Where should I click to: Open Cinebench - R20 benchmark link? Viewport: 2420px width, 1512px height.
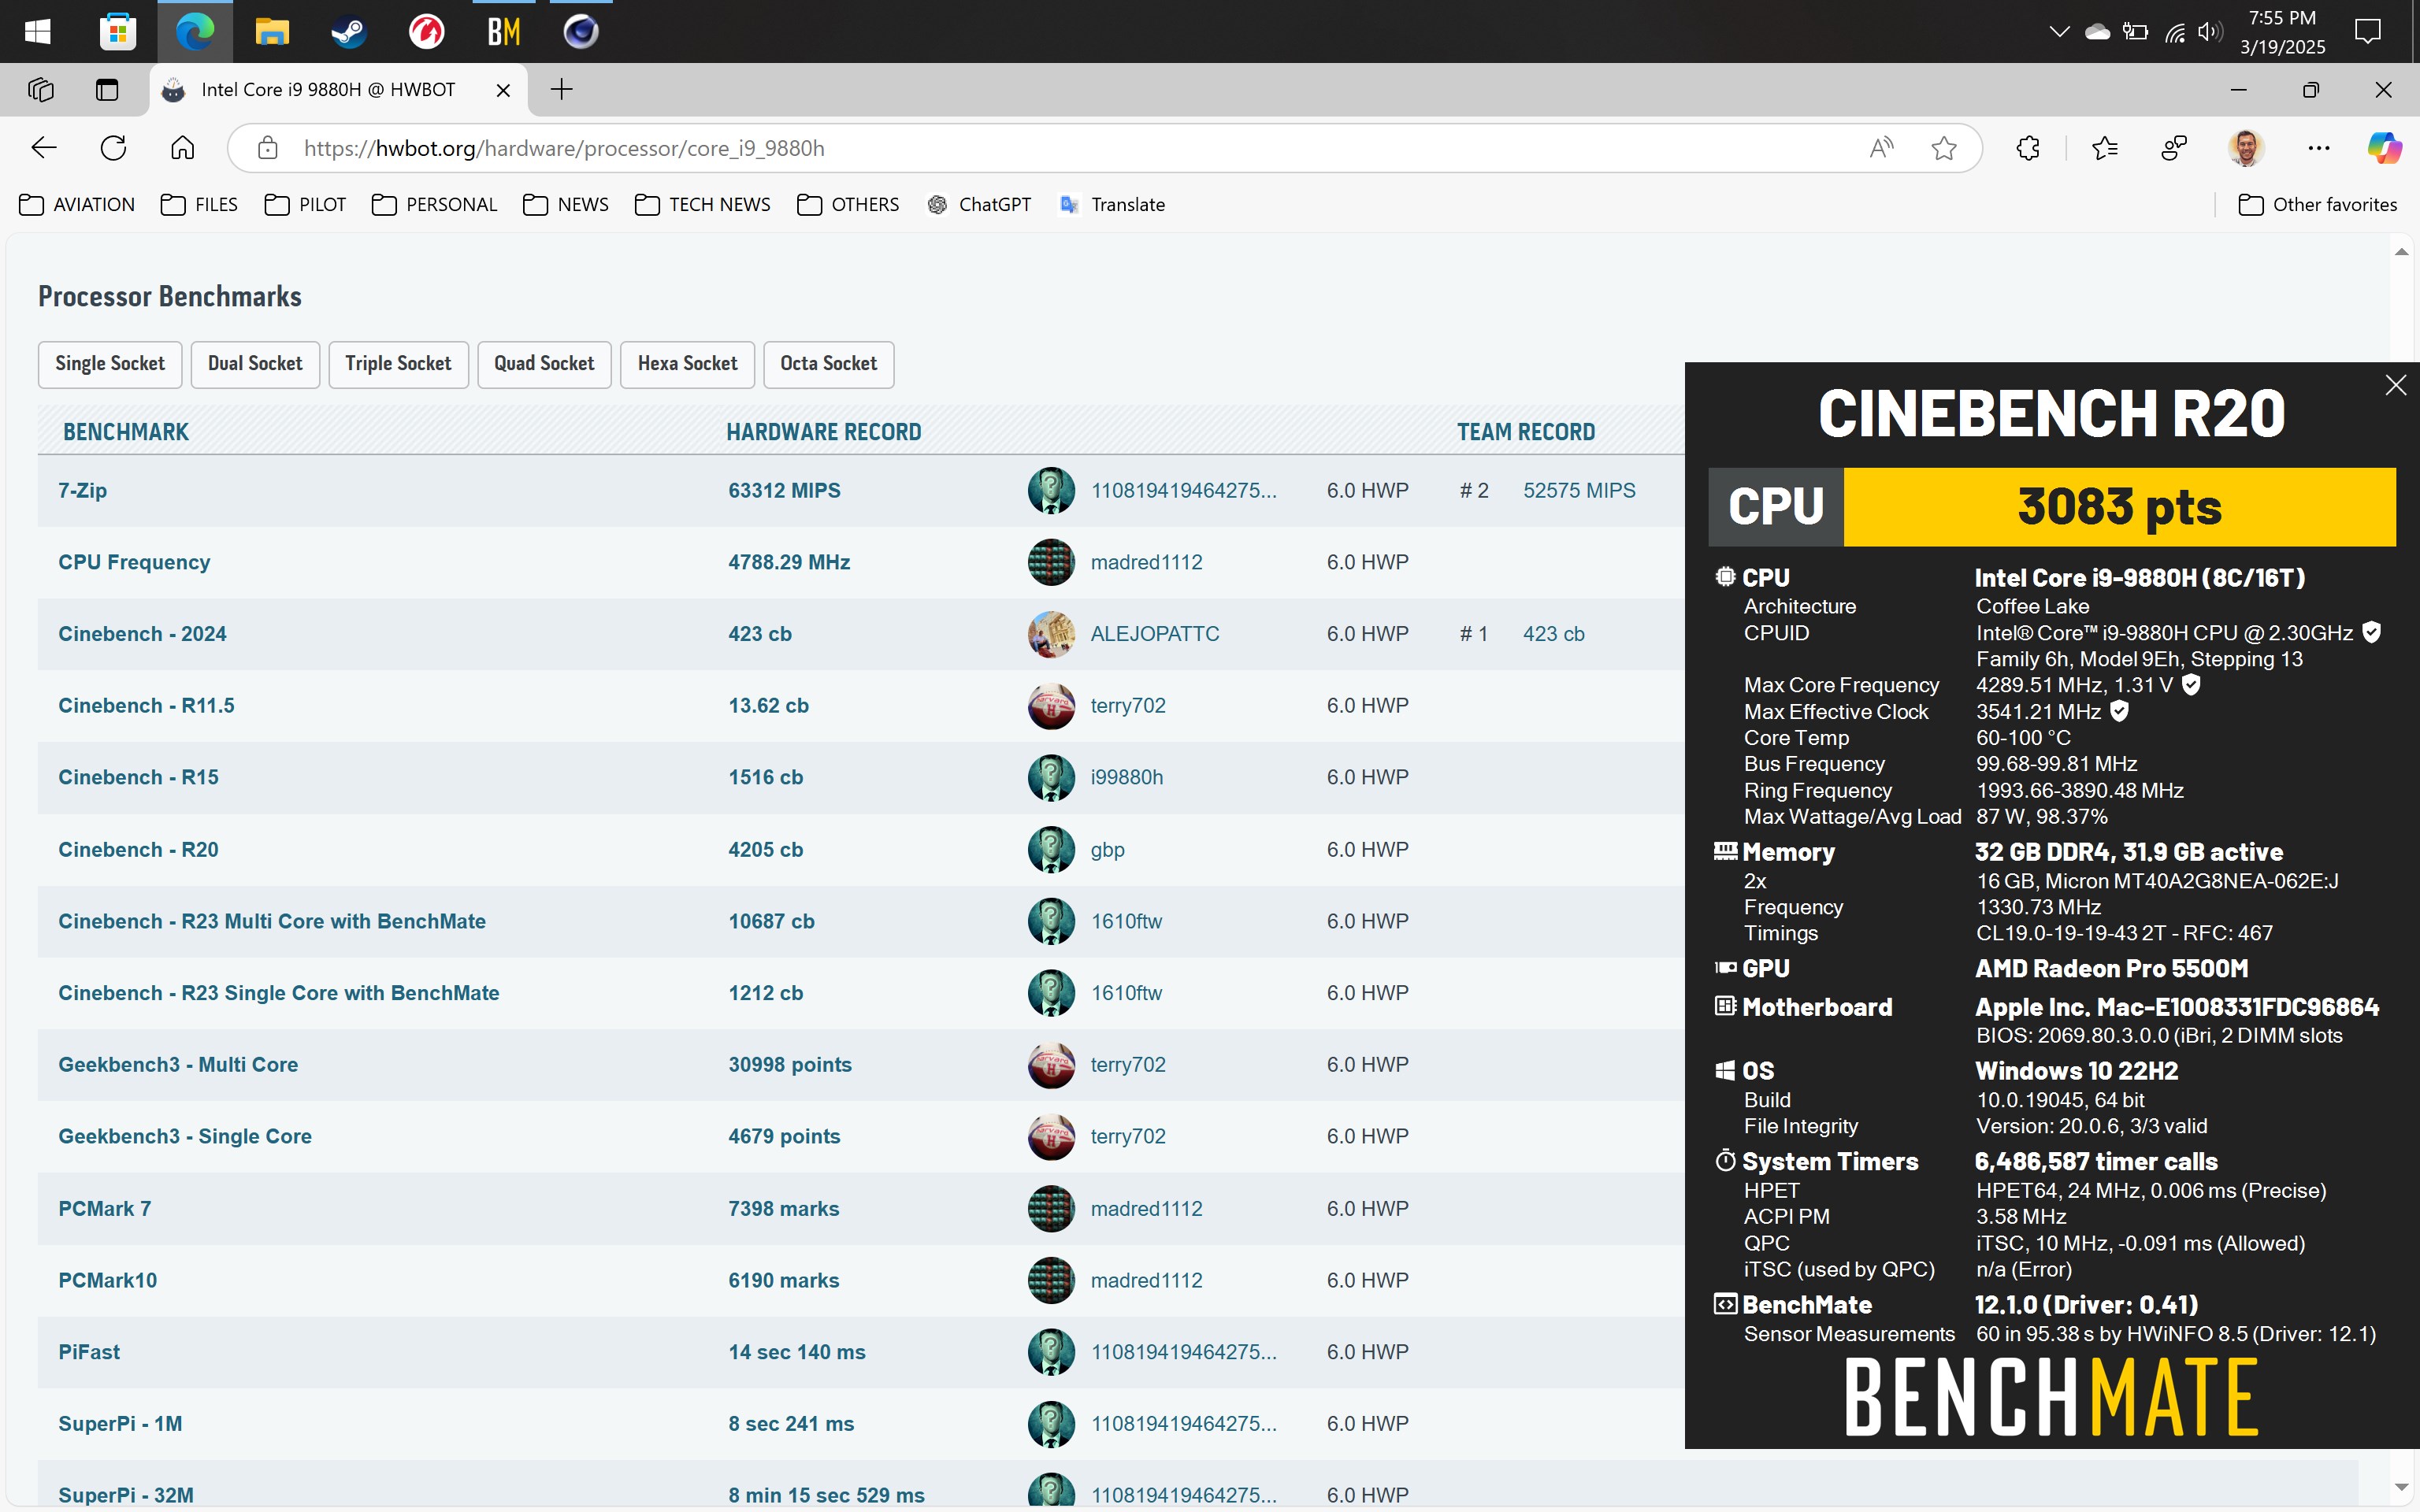coord(138,850)
